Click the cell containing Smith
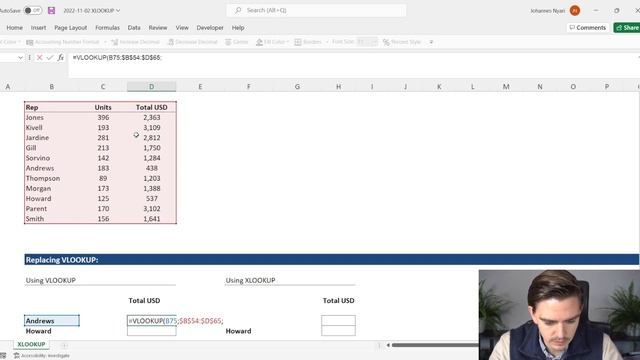The width and height of the screenshot is (640, 360). pyautogui.click(x=51, y=219)
